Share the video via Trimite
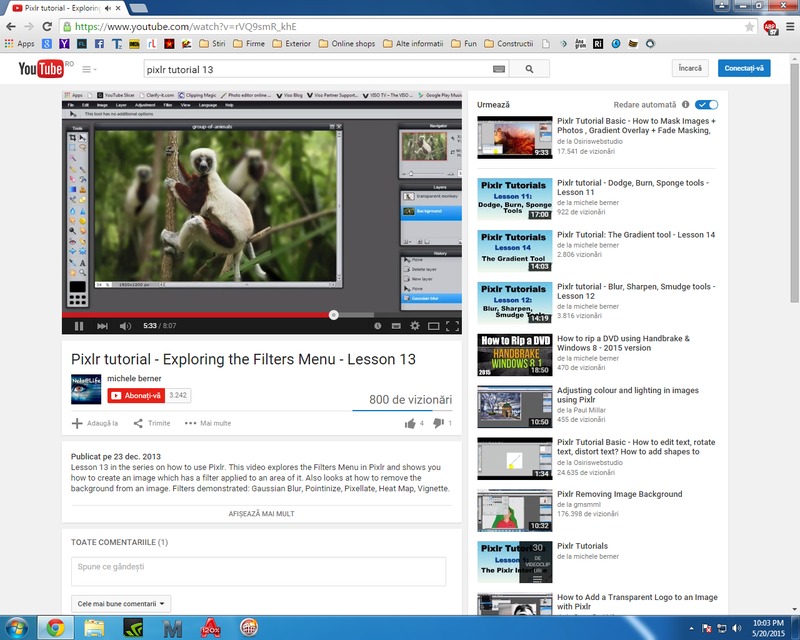This screenshot has width=800, height=640. (152, 423)
